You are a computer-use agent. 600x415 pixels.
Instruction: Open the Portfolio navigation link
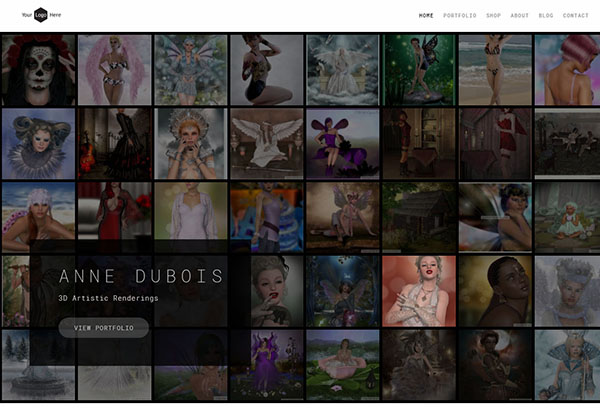click(x=459, y=16)
